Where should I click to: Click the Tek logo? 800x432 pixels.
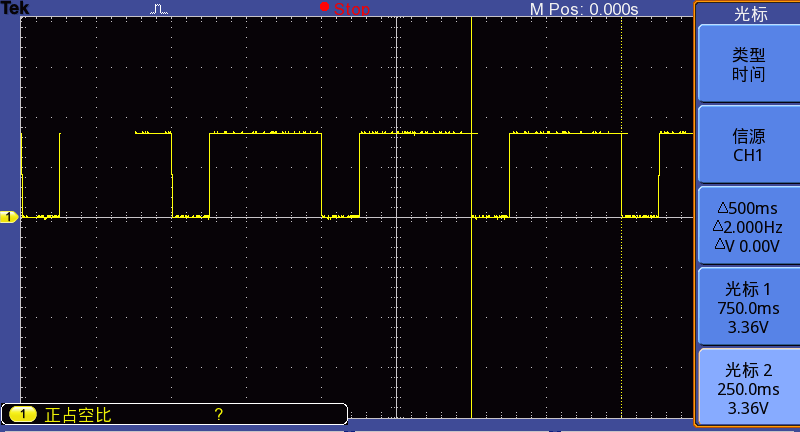point(15,8)
